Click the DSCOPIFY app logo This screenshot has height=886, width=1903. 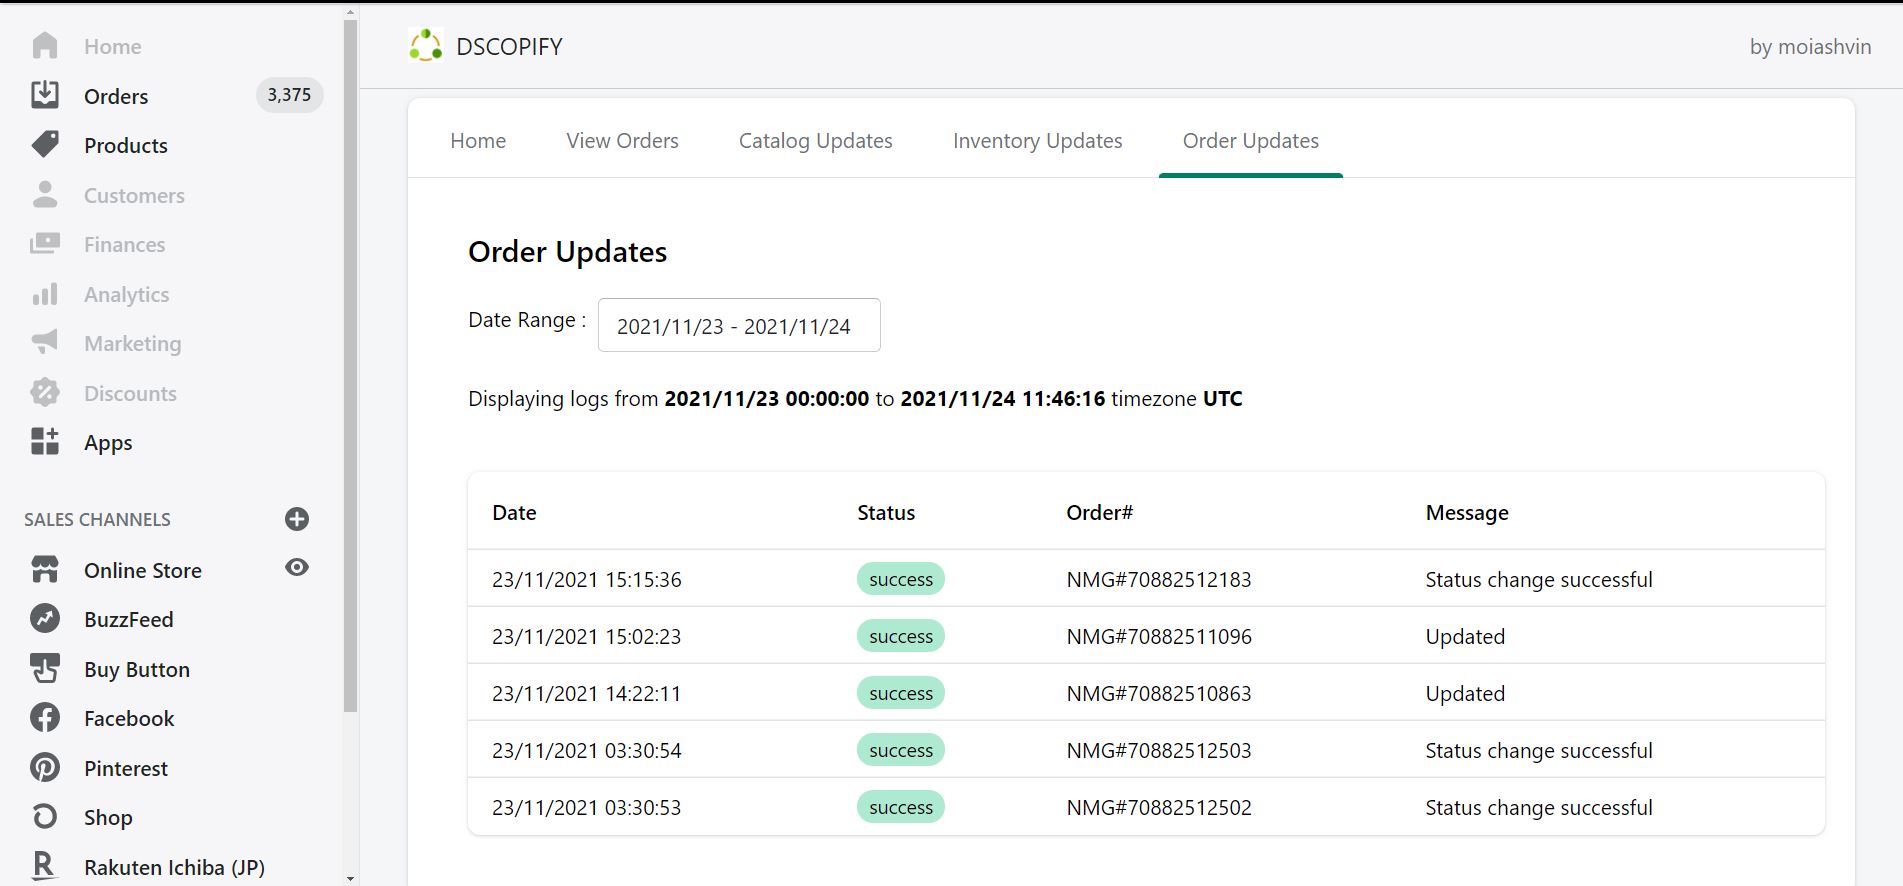(426, 46)
